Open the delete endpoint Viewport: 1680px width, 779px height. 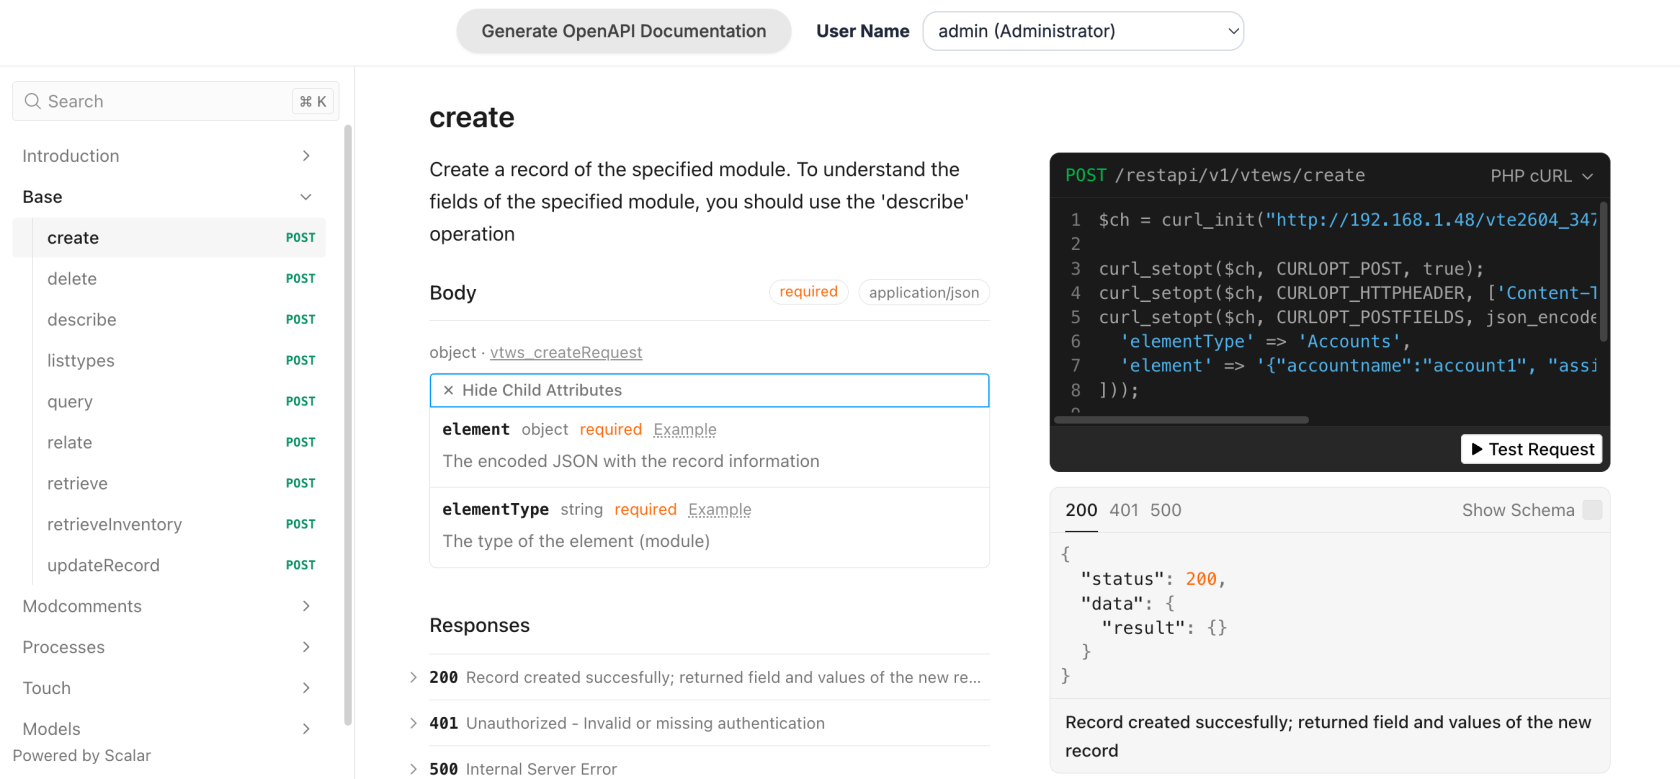coord(169,279)
